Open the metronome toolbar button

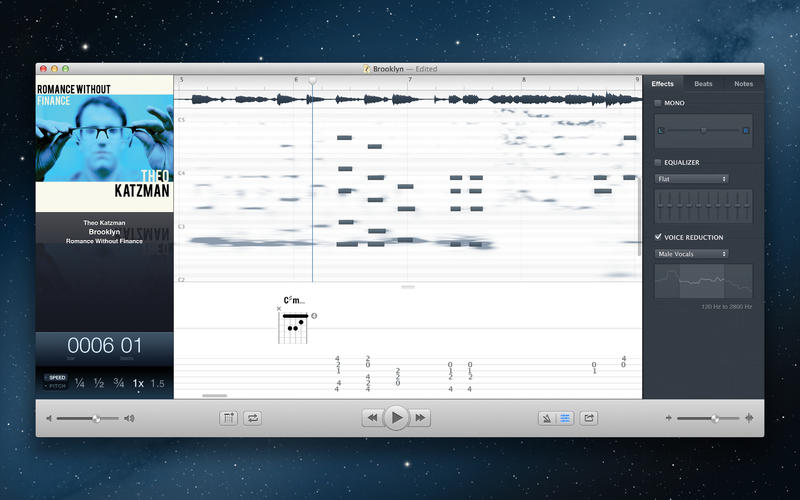[x=547, y=418]
